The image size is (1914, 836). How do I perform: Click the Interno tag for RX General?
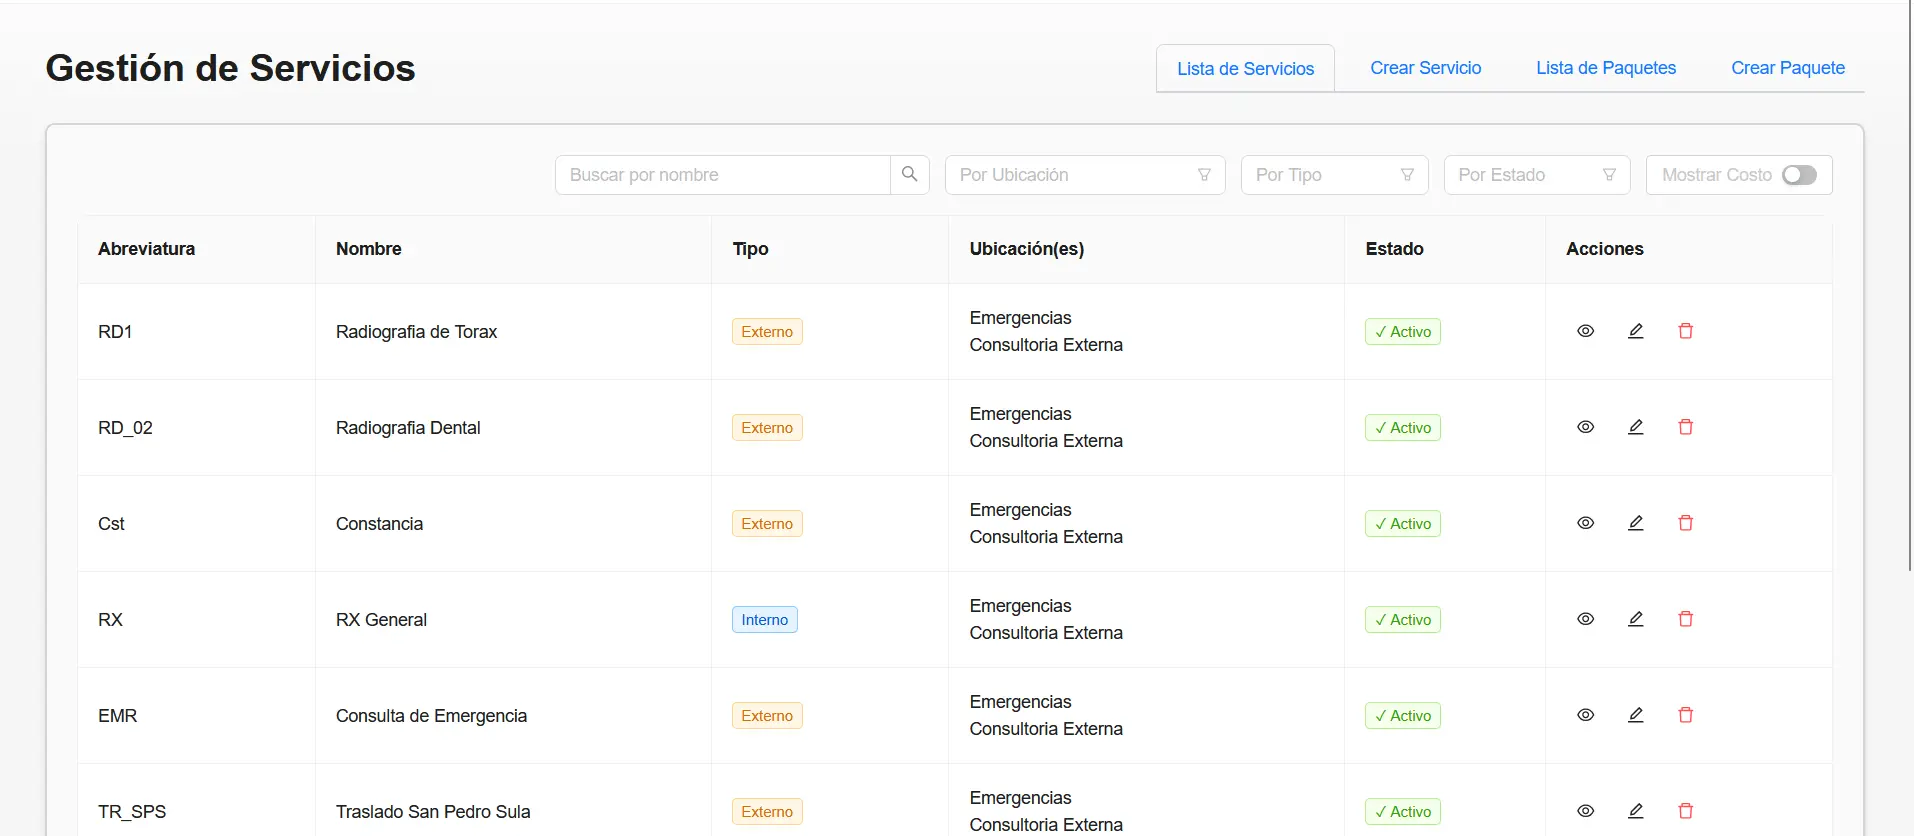(764, 620)
